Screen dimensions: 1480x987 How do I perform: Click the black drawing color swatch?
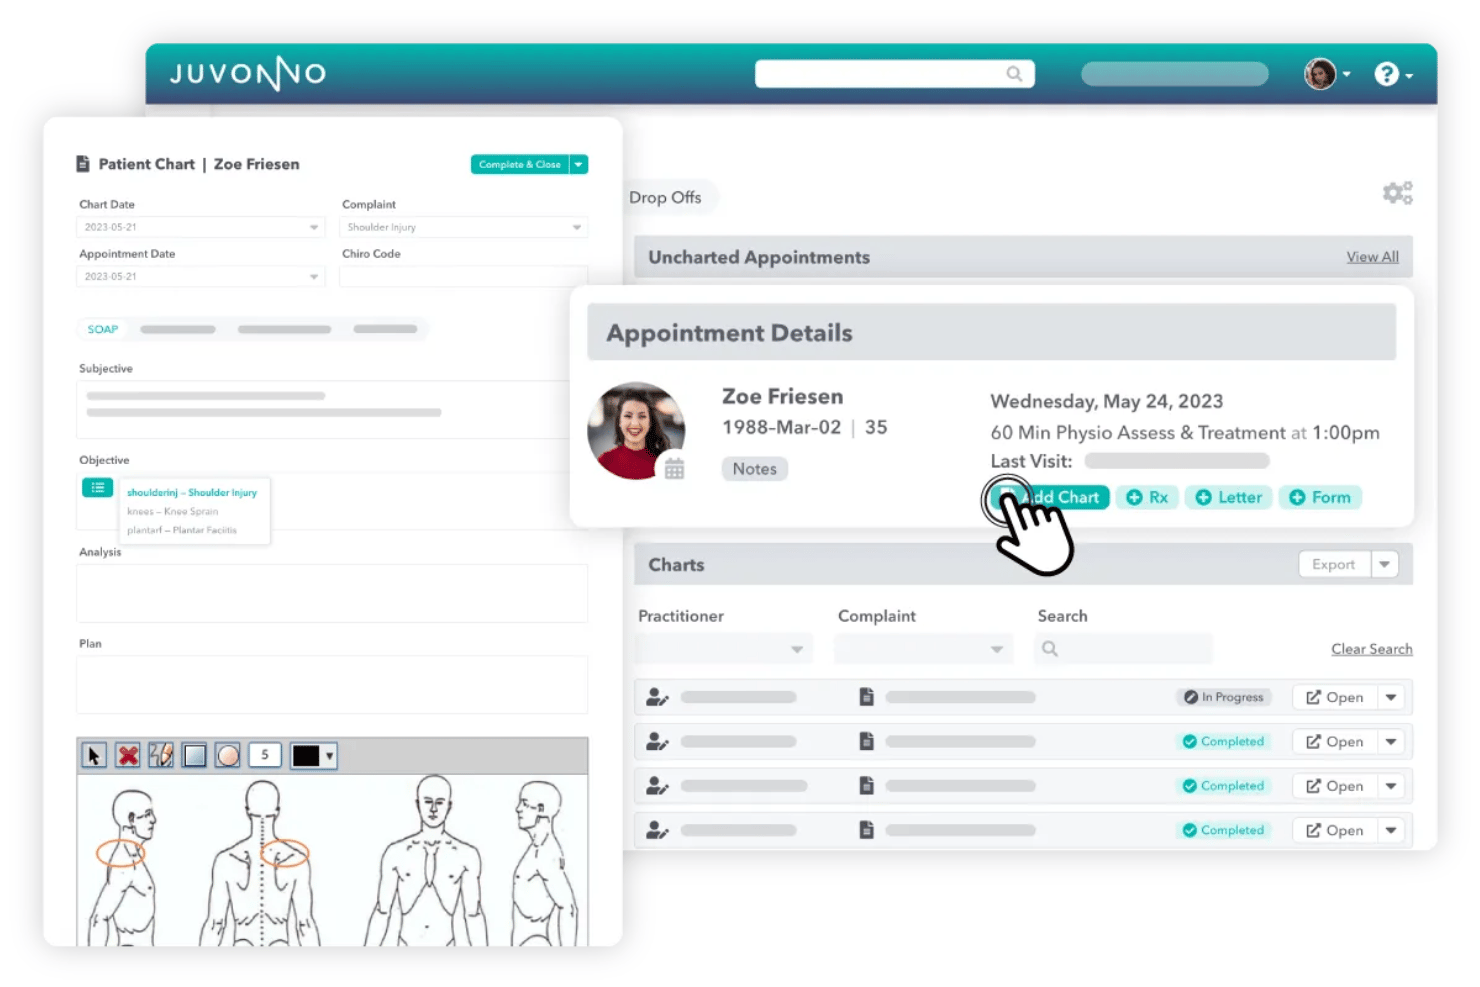(x=306, y=756)
